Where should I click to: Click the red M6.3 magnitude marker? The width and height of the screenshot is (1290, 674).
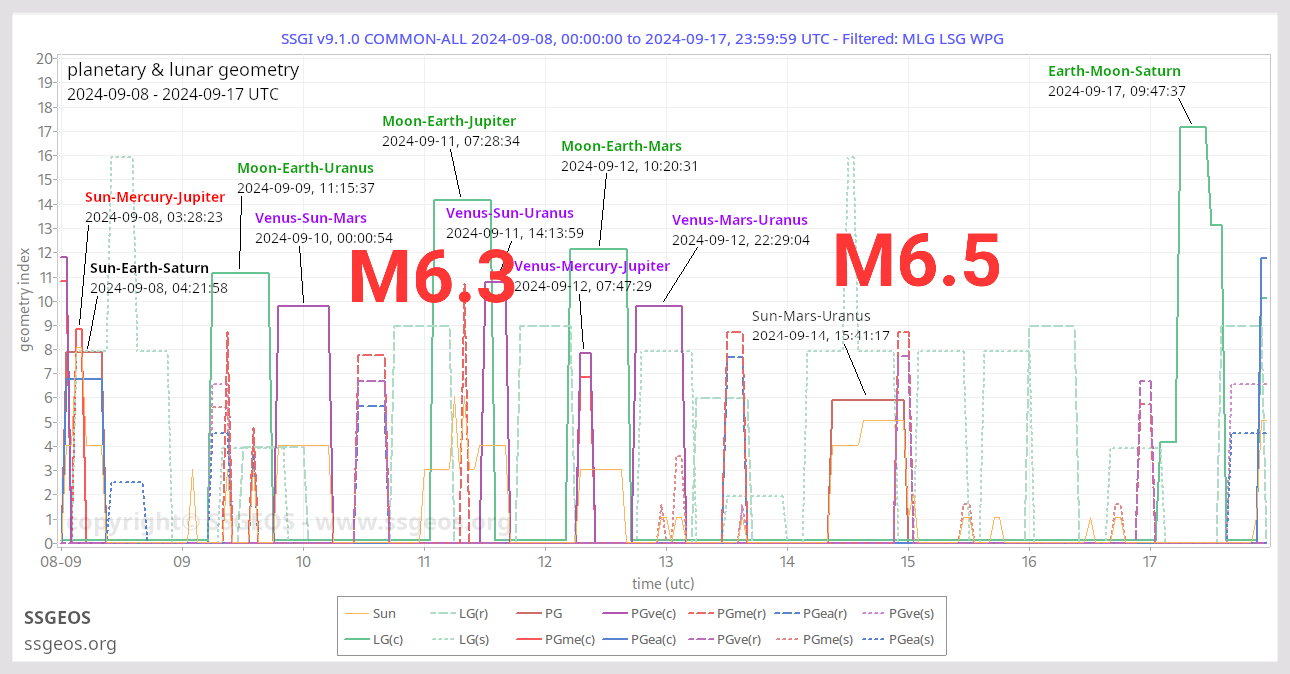pos(432,279)
